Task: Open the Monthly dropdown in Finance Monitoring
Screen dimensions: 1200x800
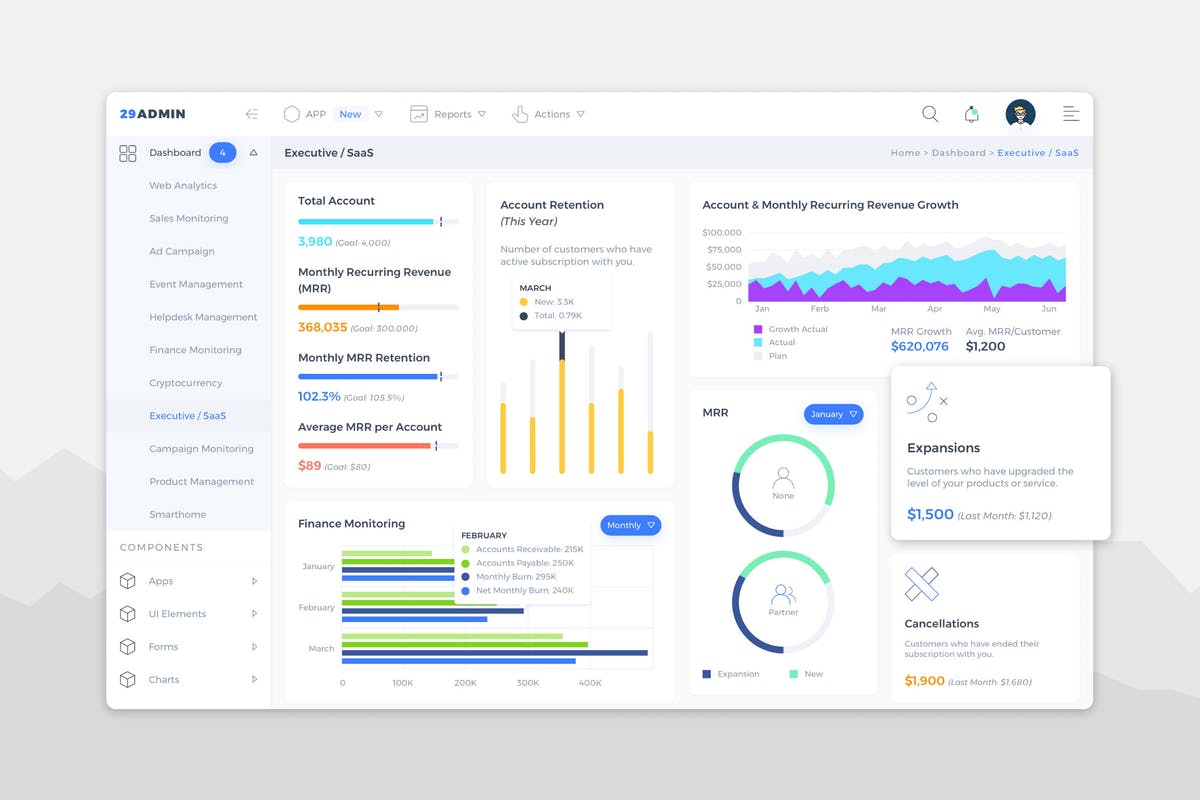Action: 630,525
